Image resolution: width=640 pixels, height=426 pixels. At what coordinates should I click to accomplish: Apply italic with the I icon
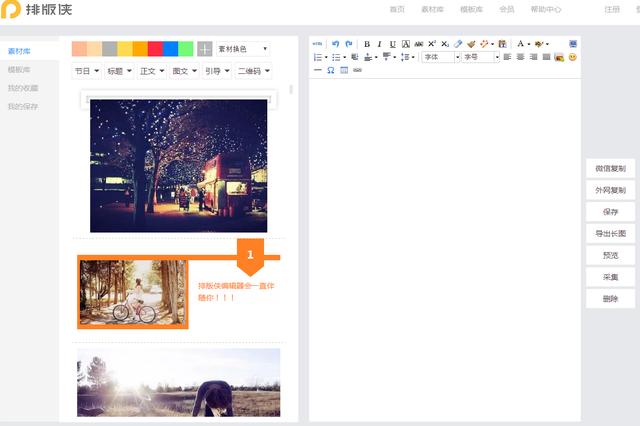[x=380, y=44]
